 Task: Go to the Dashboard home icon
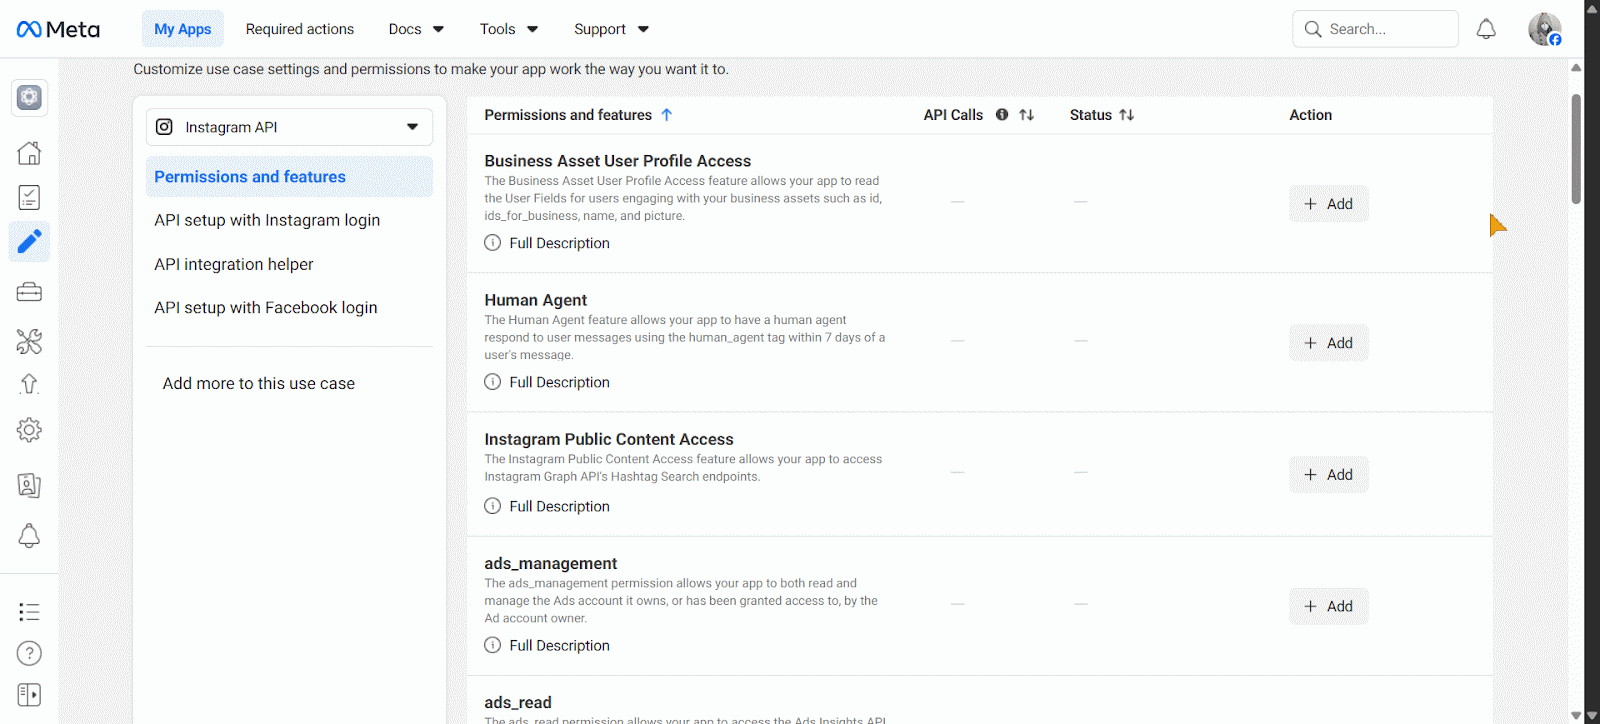29,153
